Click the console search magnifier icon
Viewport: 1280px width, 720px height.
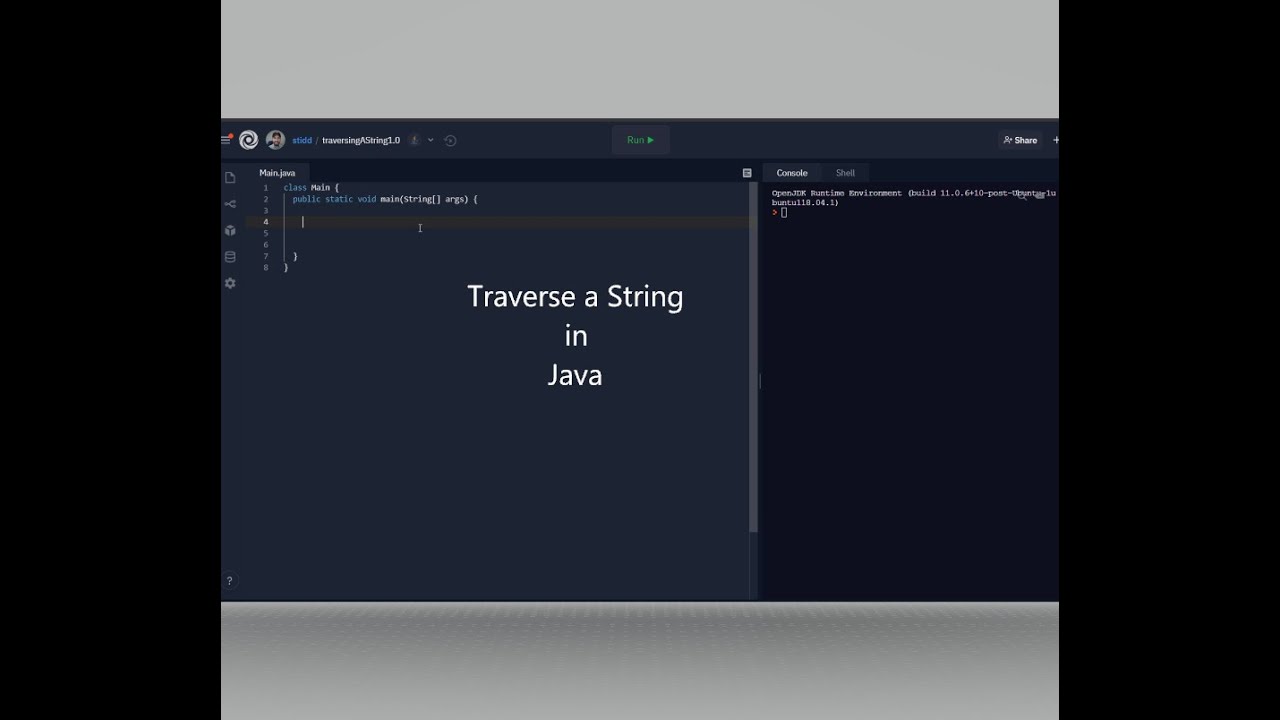click(1023, 194)
